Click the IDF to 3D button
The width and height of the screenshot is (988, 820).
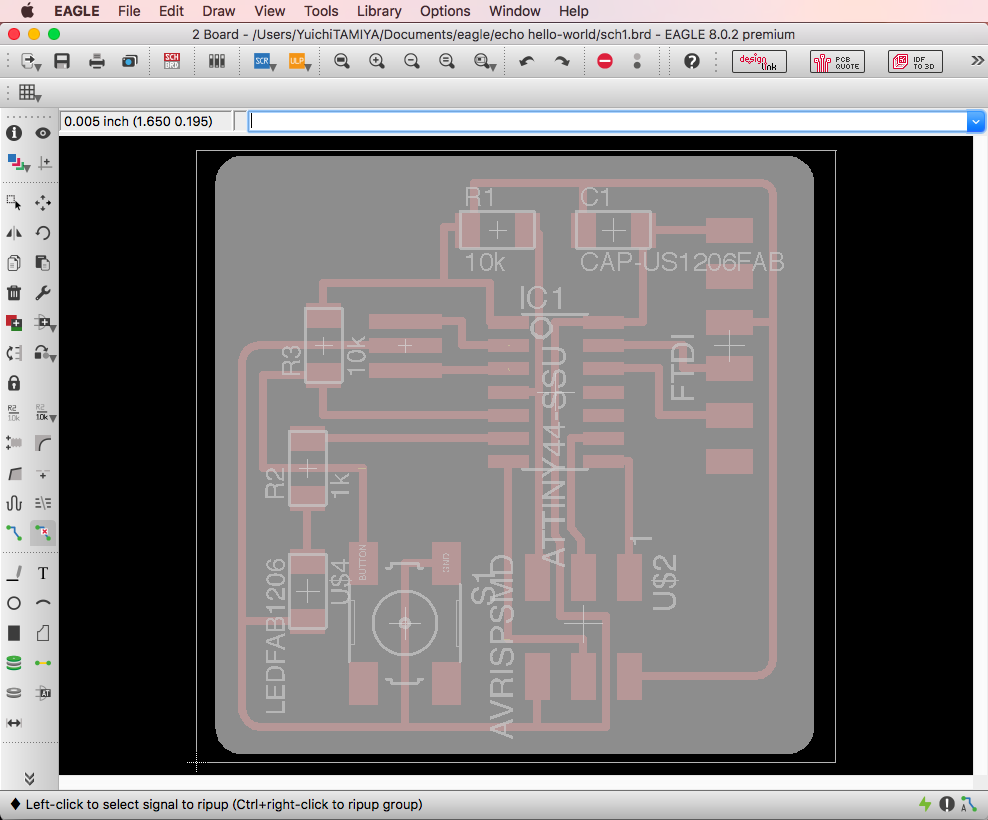tap(915, 61)
